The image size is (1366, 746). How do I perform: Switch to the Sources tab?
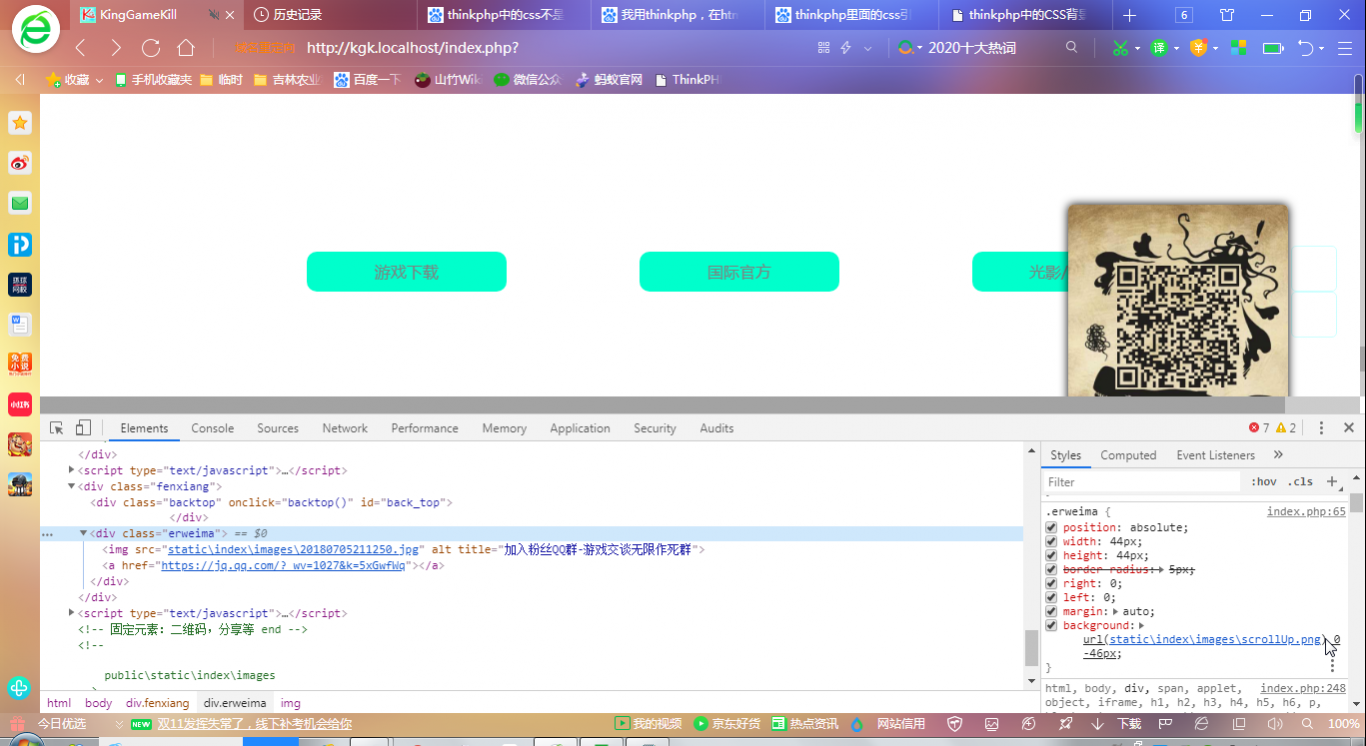click(278, 428)
